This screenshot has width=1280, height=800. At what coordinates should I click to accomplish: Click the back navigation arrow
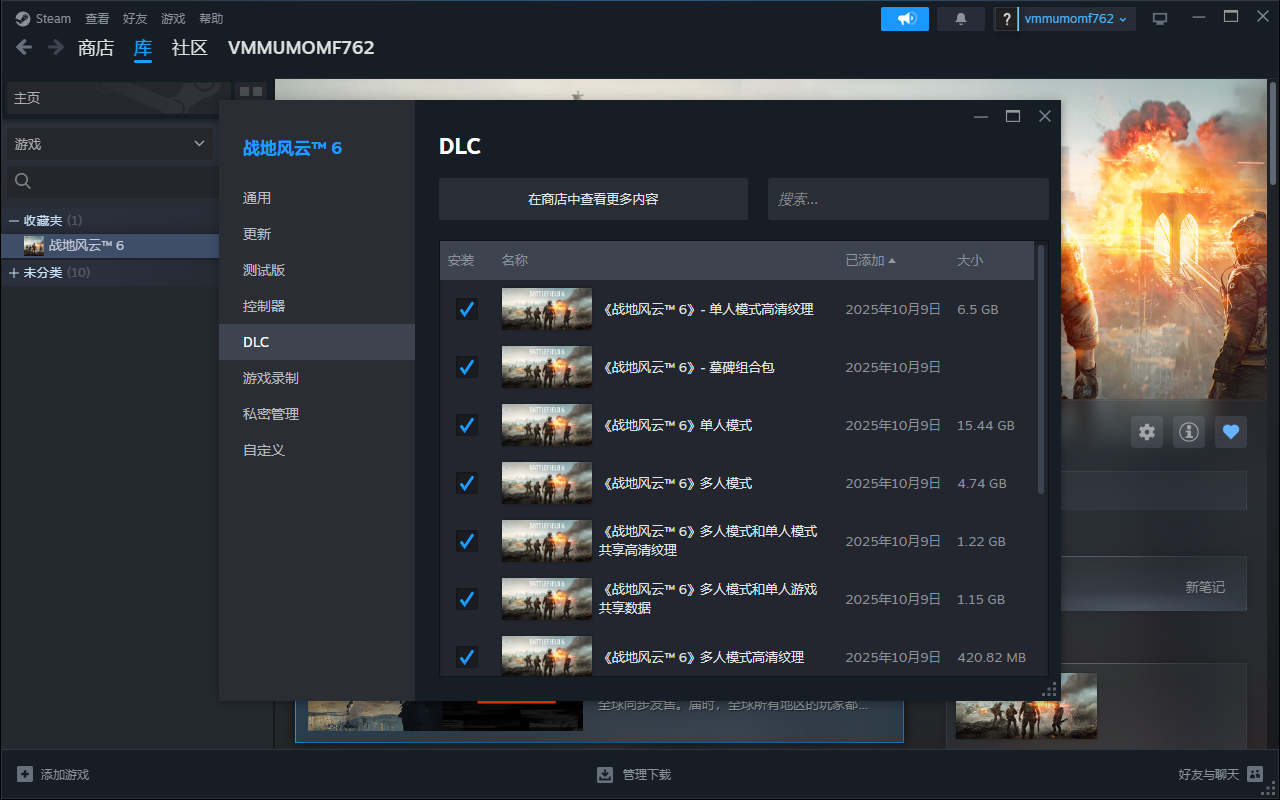(x=24, y=47)
